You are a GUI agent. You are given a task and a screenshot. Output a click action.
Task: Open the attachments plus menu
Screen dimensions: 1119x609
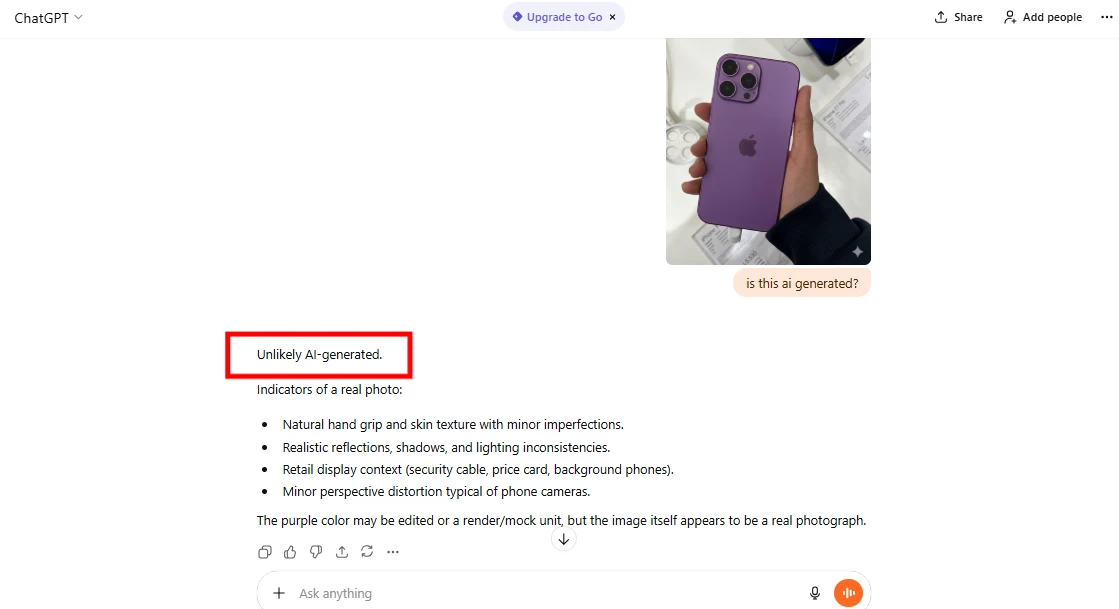coord(279,593)
